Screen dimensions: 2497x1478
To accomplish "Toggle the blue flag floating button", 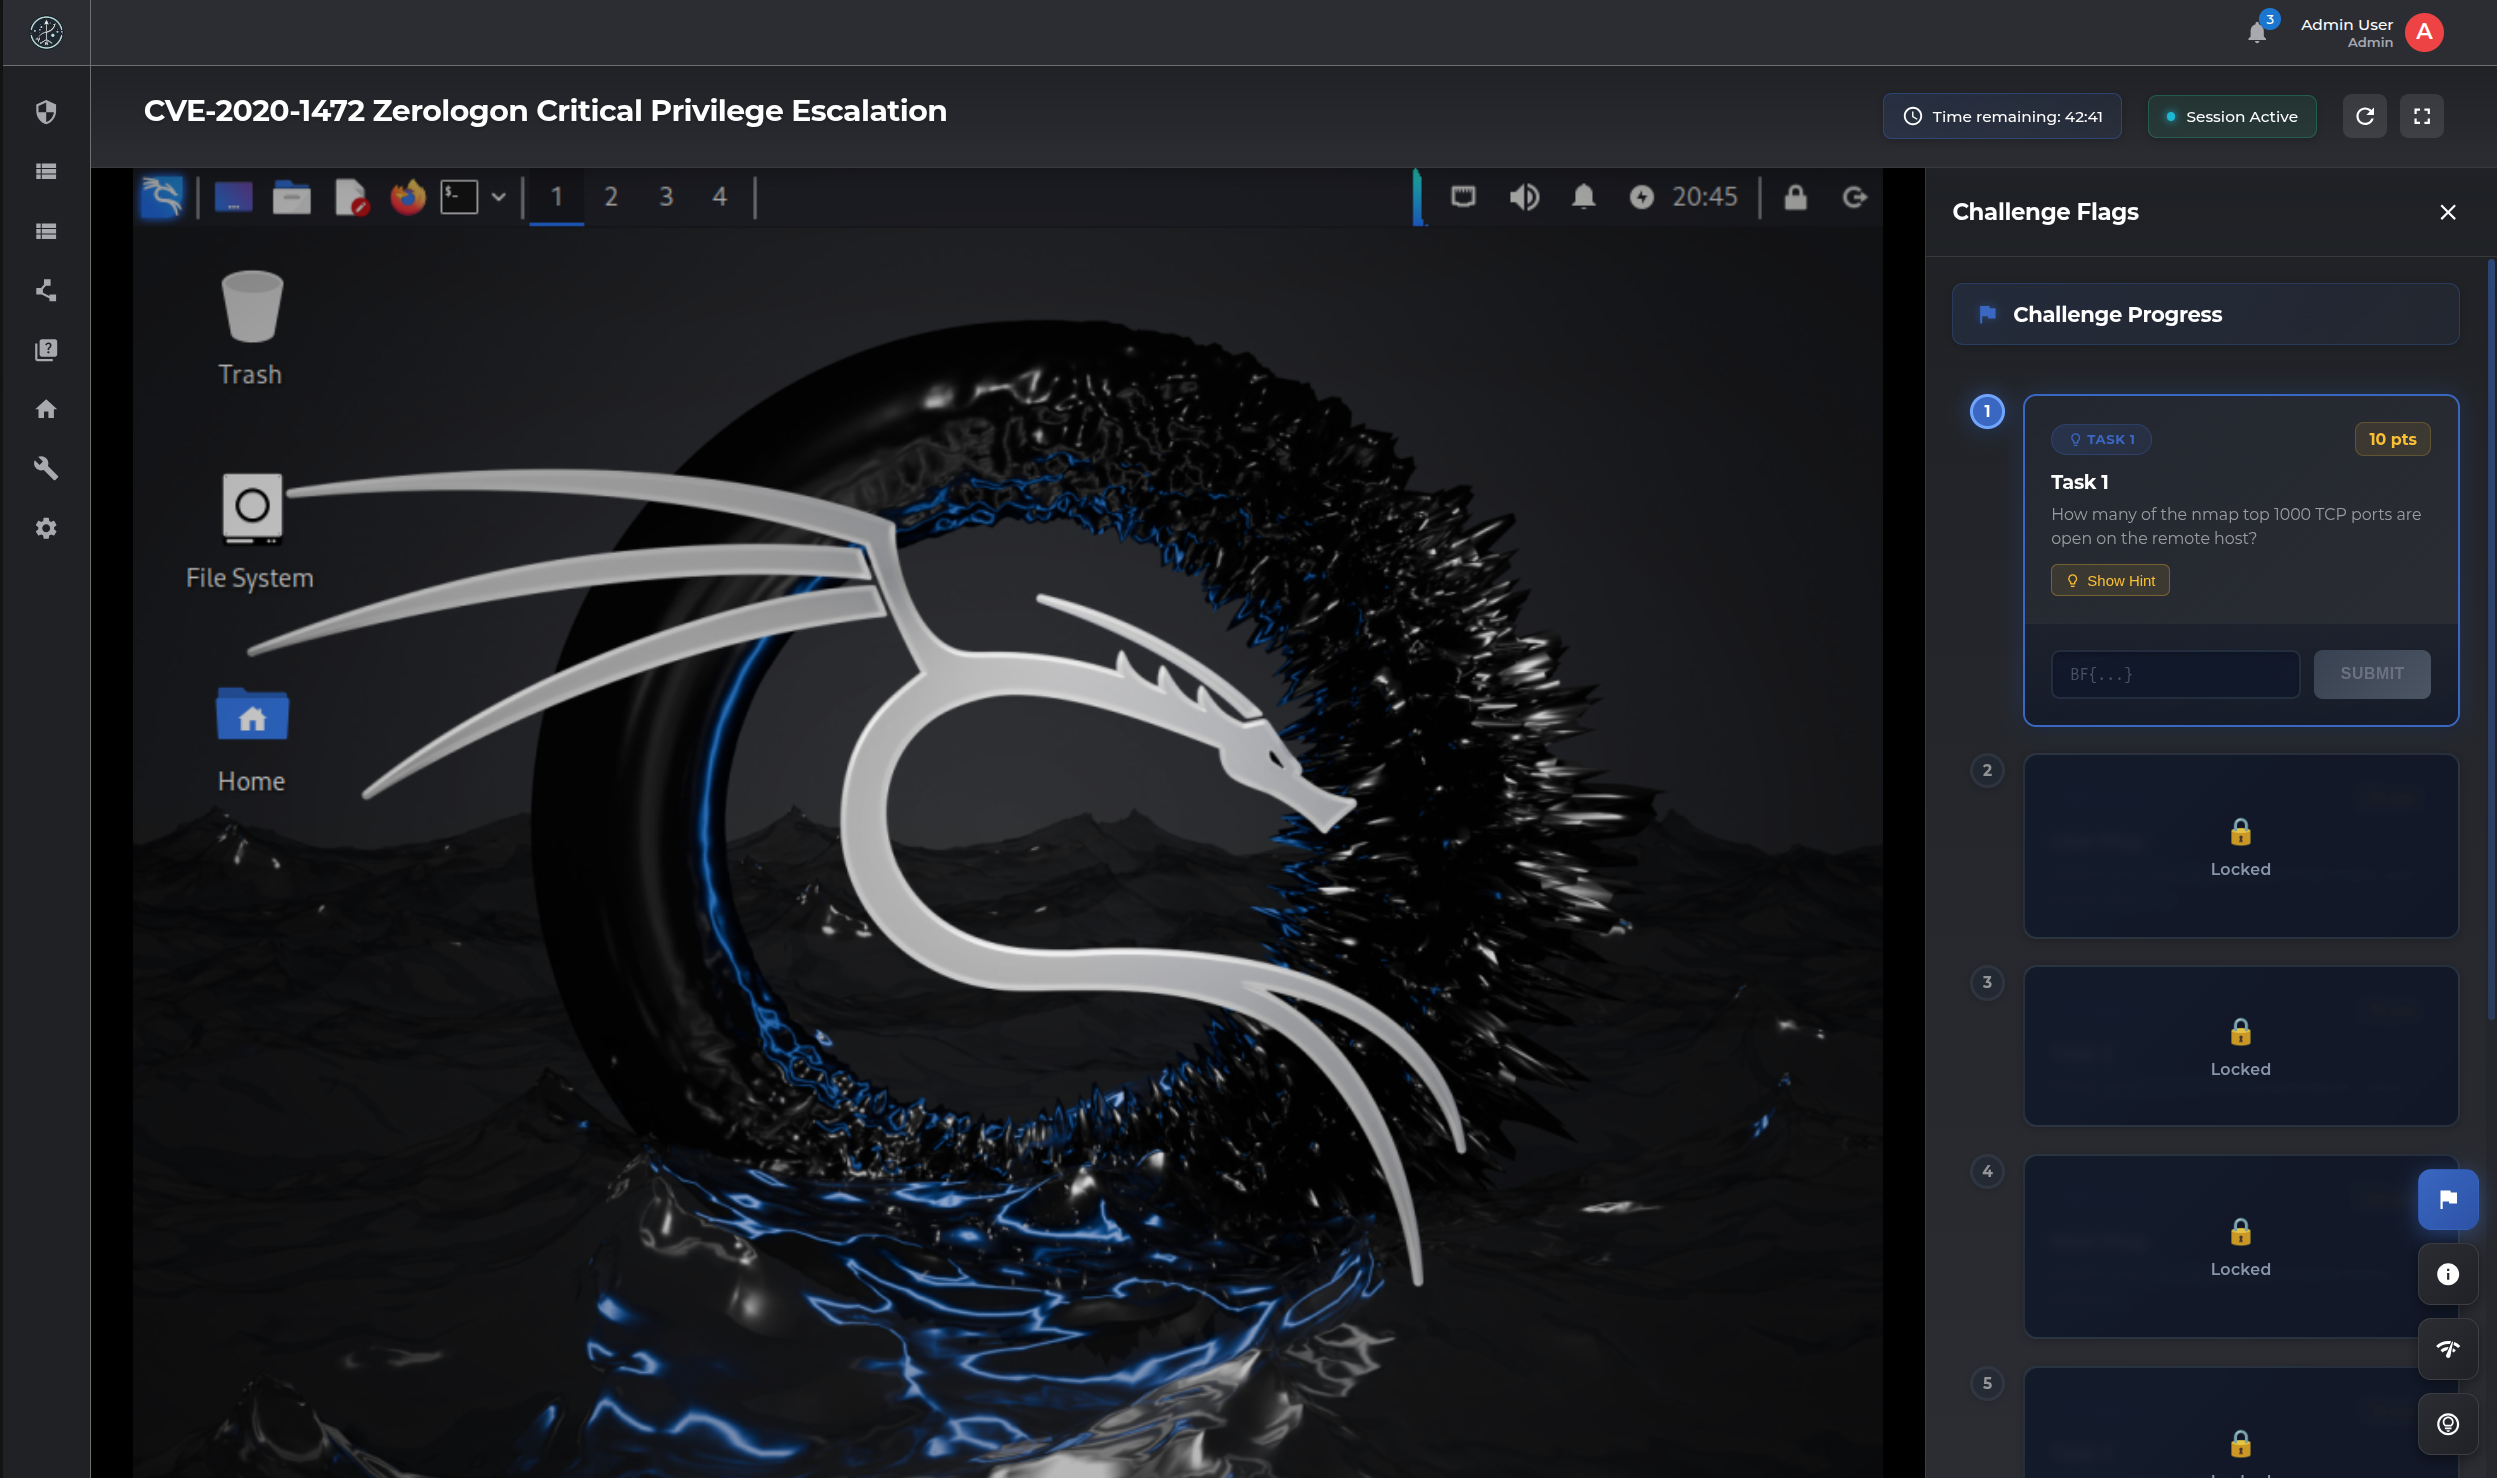I will 2447,1199.
